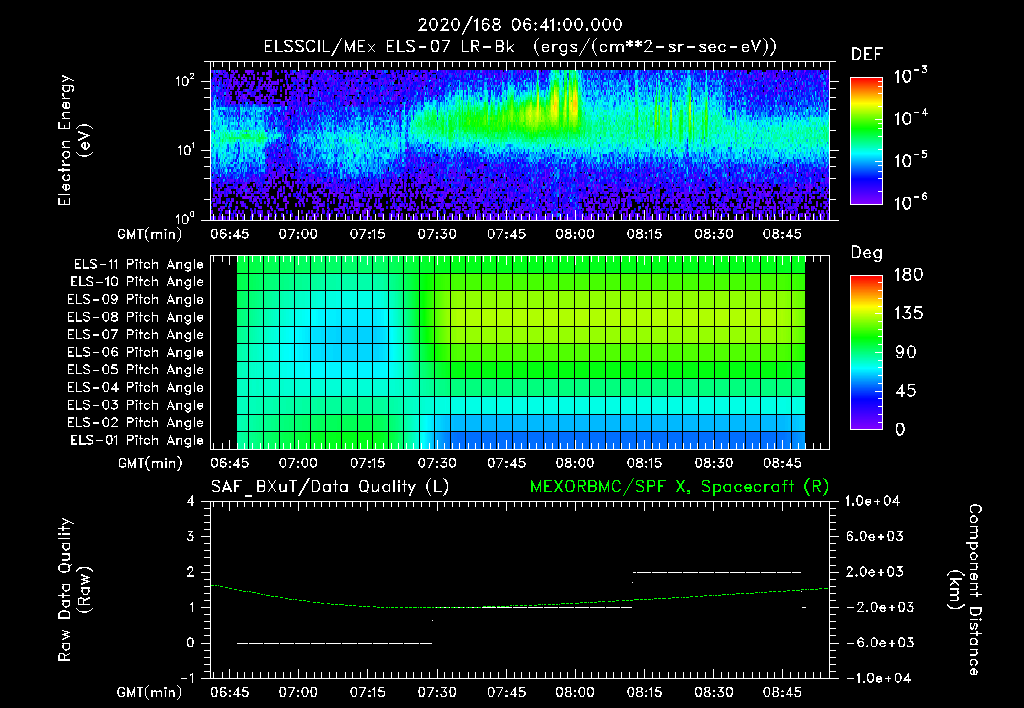Click the 06:45 time label under the spectrogram

tap(229, 234)
